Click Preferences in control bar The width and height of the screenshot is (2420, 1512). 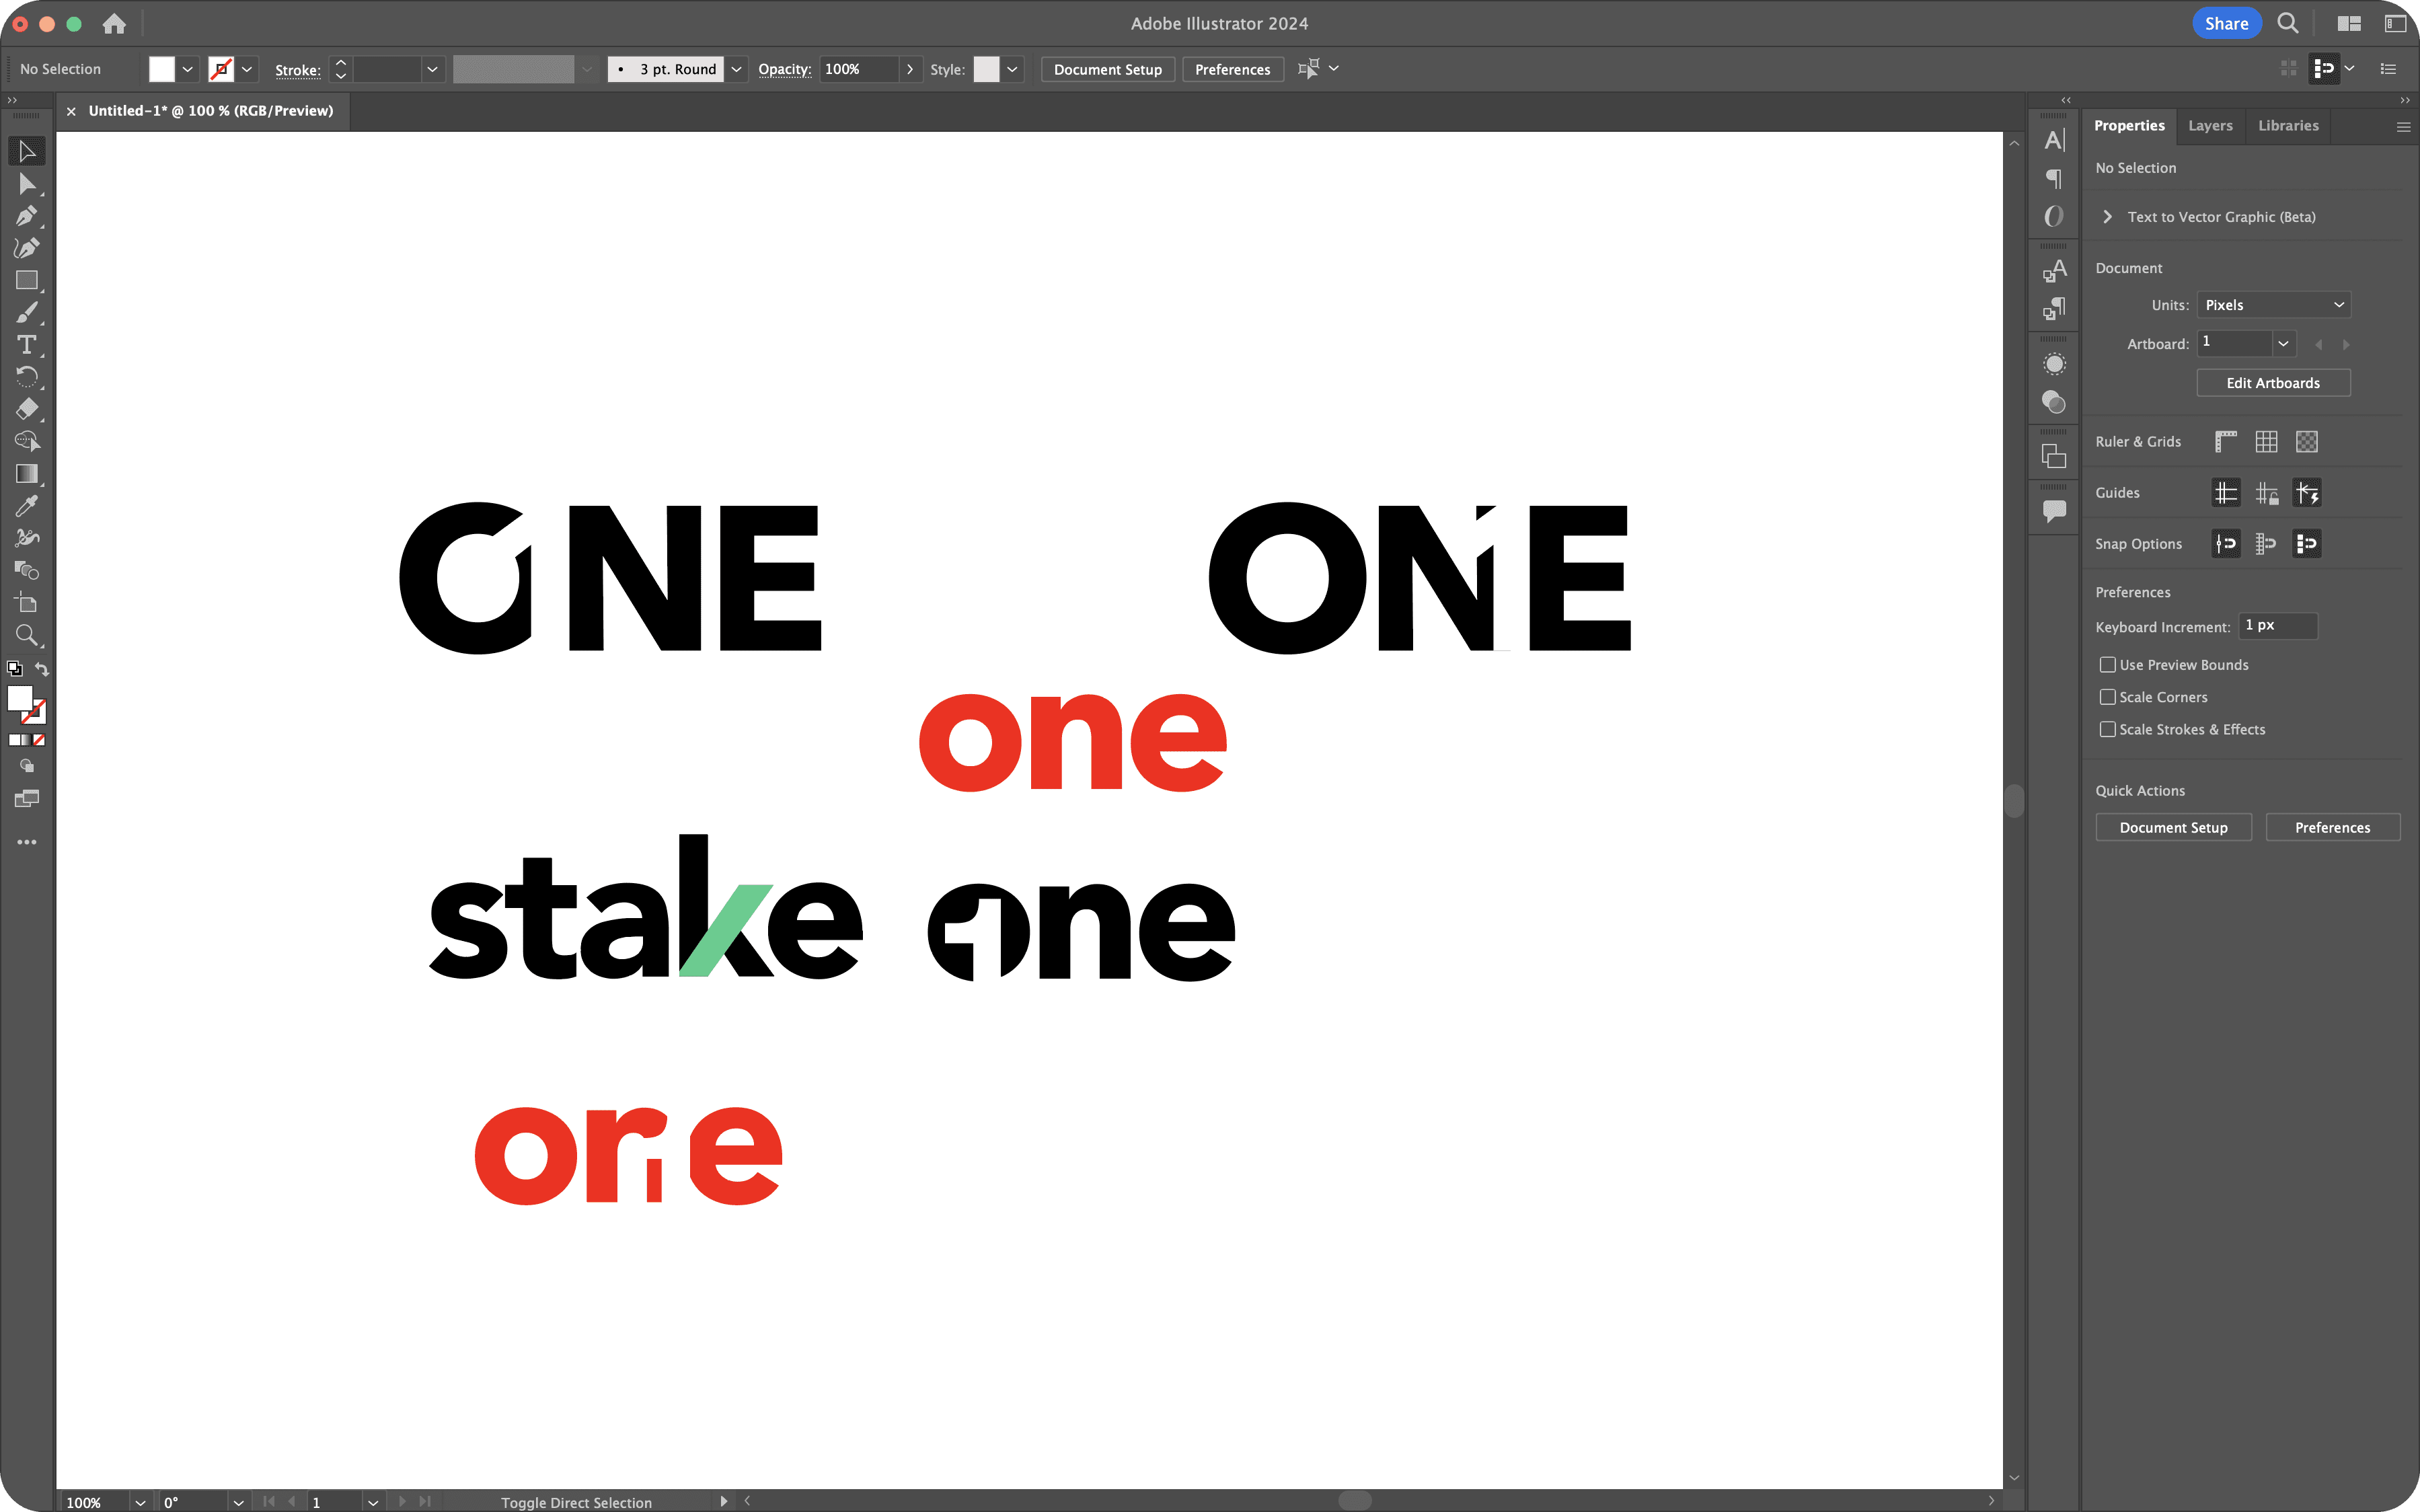click(1232, 69)
